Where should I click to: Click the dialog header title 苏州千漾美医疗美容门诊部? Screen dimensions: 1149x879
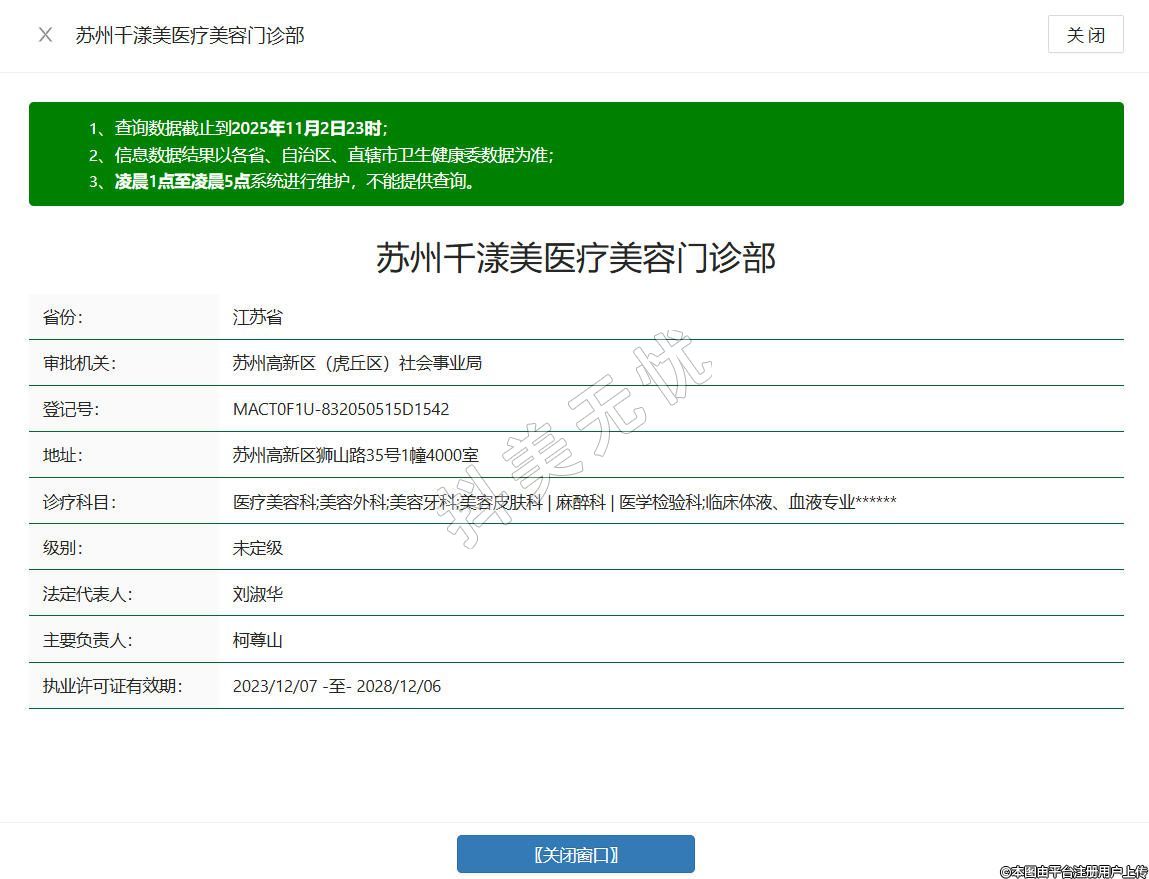coord(190,35)
